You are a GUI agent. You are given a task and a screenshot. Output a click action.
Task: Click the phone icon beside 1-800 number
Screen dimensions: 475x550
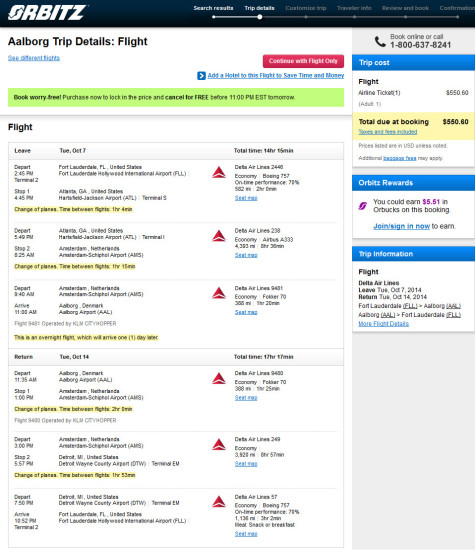tap(380, 41)
